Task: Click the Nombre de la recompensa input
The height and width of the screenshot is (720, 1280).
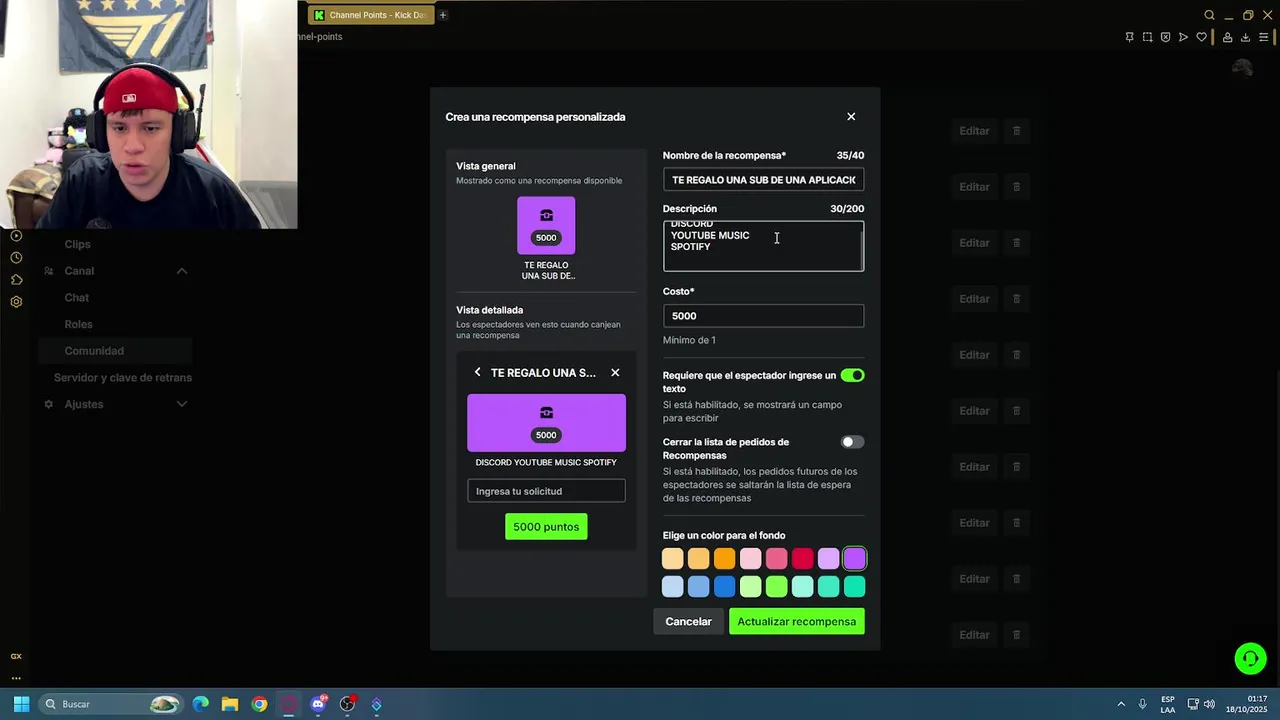Action: pos(763,180)
